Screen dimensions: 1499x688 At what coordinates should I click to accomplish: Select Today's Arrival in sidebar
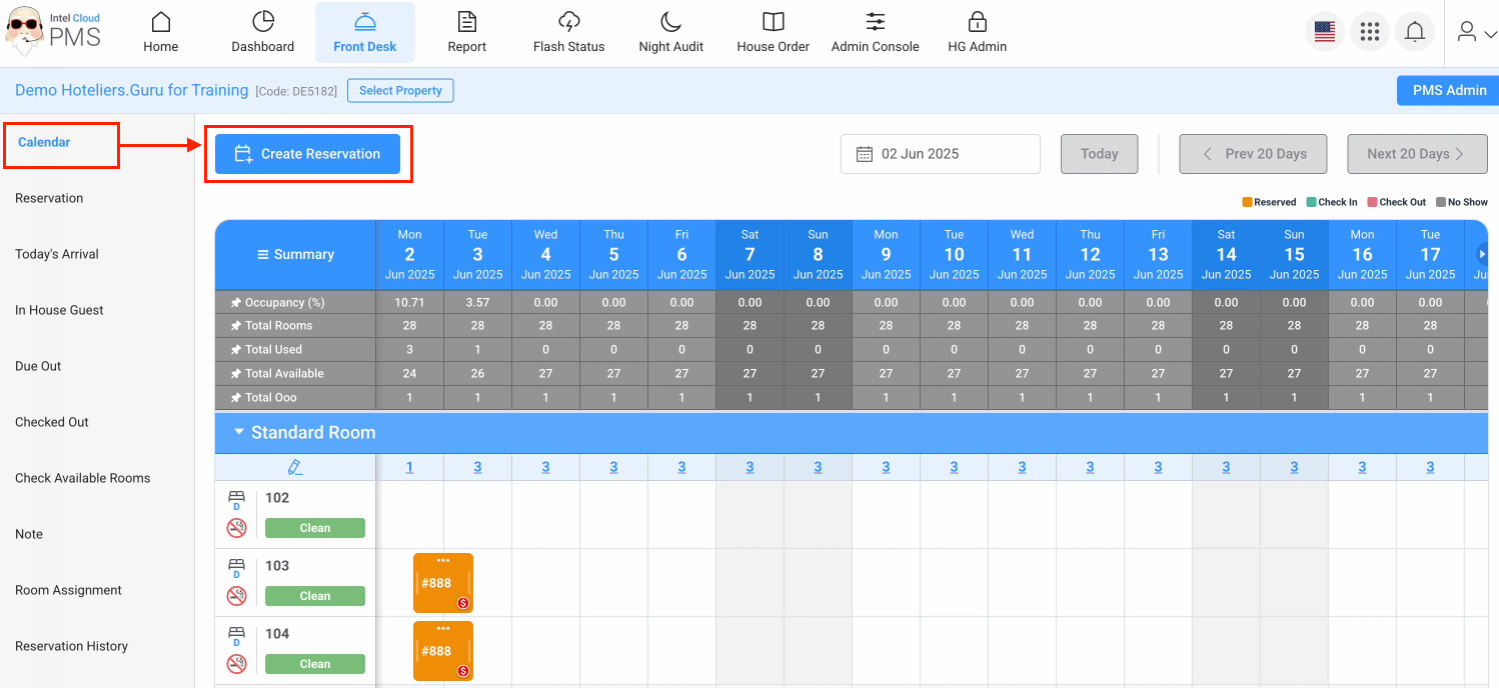57,254
